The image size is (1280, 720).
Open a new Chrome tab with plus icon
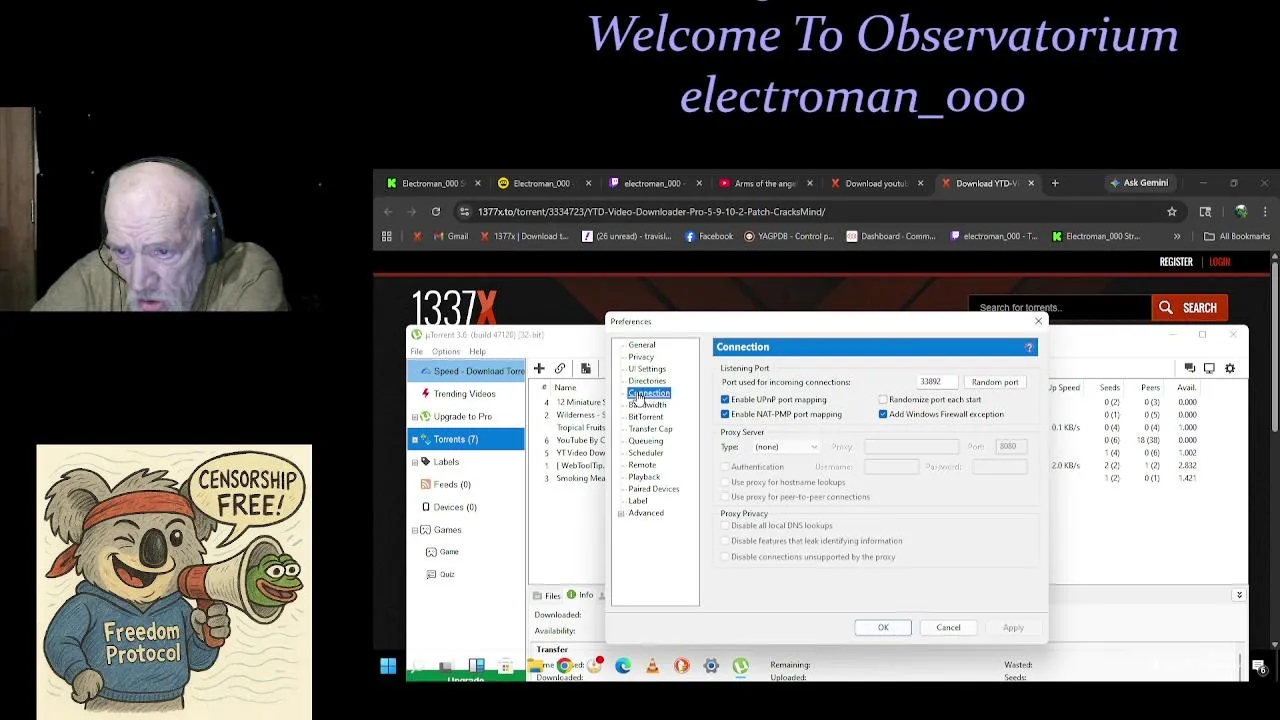pos(1054,183)
